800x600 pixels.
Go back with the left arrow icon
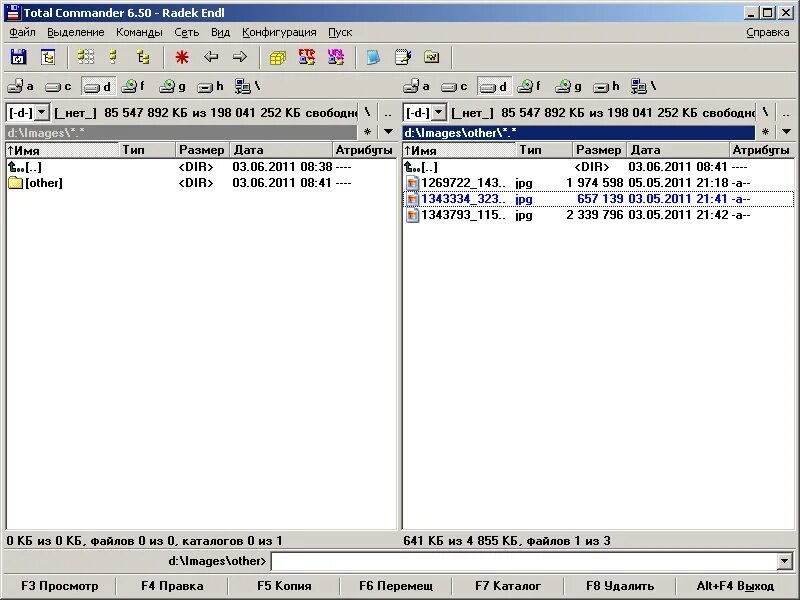pyautogui.click(x=211, y=57)
